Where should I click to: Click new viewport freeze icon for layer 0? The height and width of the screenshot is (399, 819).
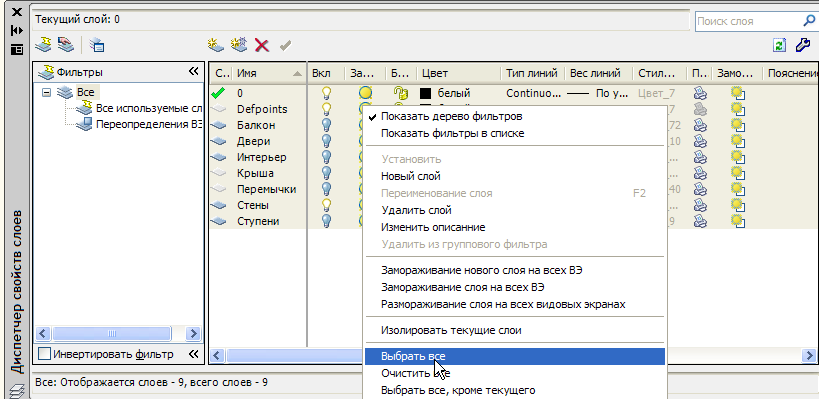pyautogui.click(x=738, y=93)
